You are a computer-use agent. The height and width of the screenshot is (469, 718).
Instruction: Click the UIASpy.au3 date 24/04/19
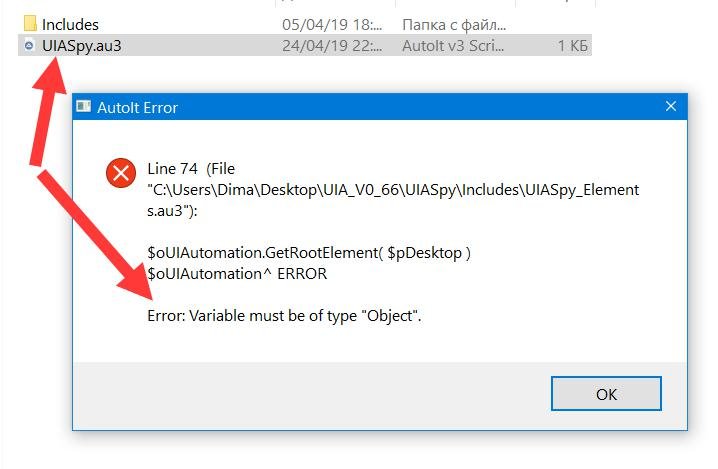click(332, 46)
